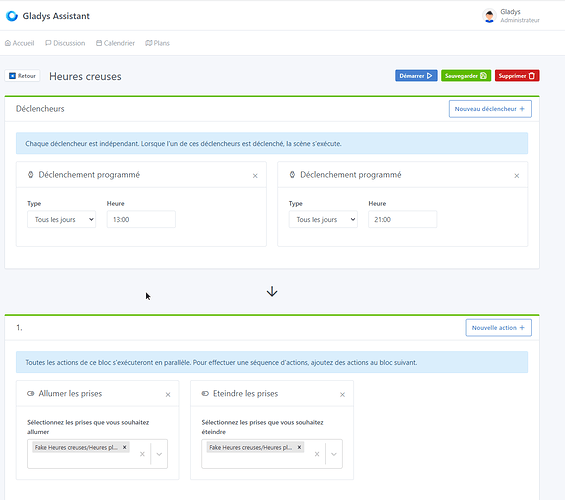Viewport: 565px width, 500px height.
Task: Remove the 13:00 scheduled trigger card
Action: pyautogui.click(x=255, y=176)
